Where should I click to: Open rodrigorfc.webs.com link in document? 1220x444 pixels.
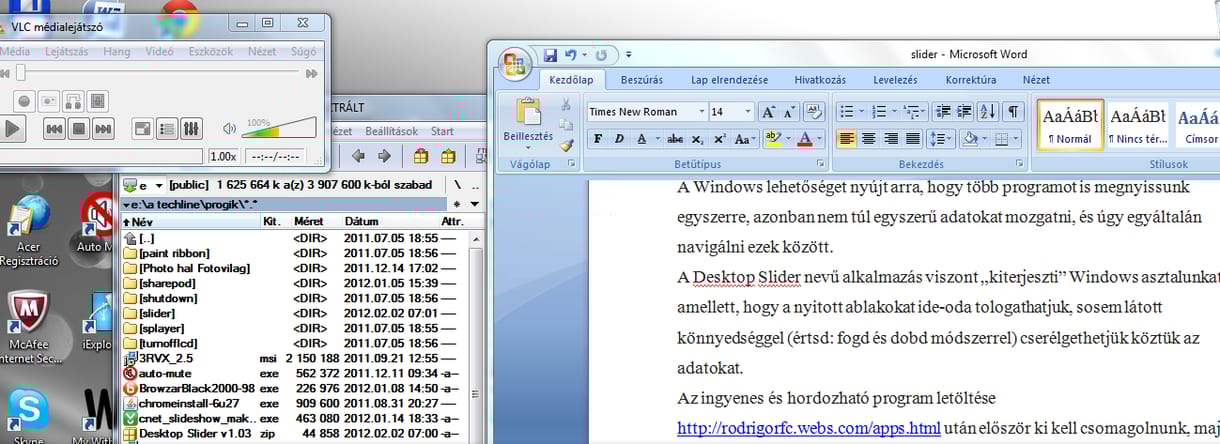[809, 429]
